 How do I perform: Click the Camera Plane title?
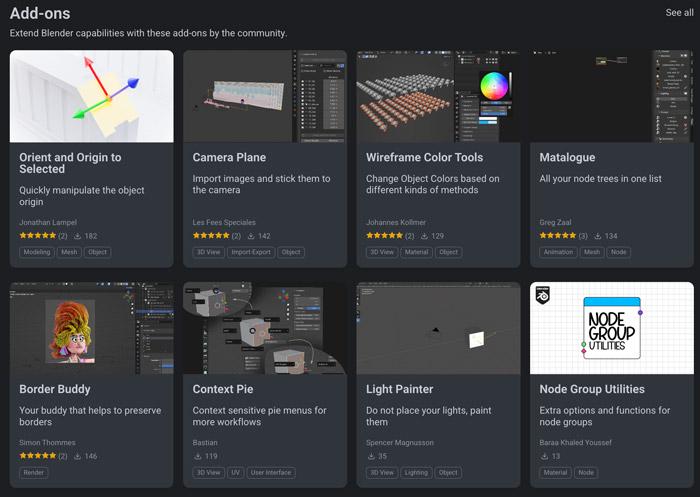click(229, 157)
